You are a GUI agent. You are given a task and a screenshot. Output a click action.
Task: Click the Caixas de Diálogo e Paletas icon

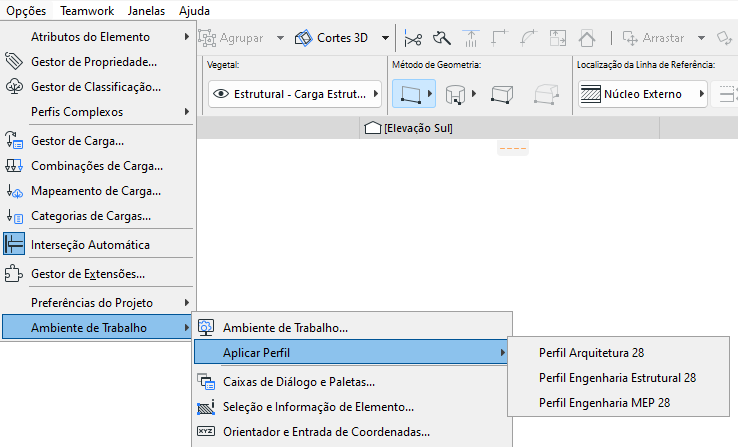coord(206,381)
